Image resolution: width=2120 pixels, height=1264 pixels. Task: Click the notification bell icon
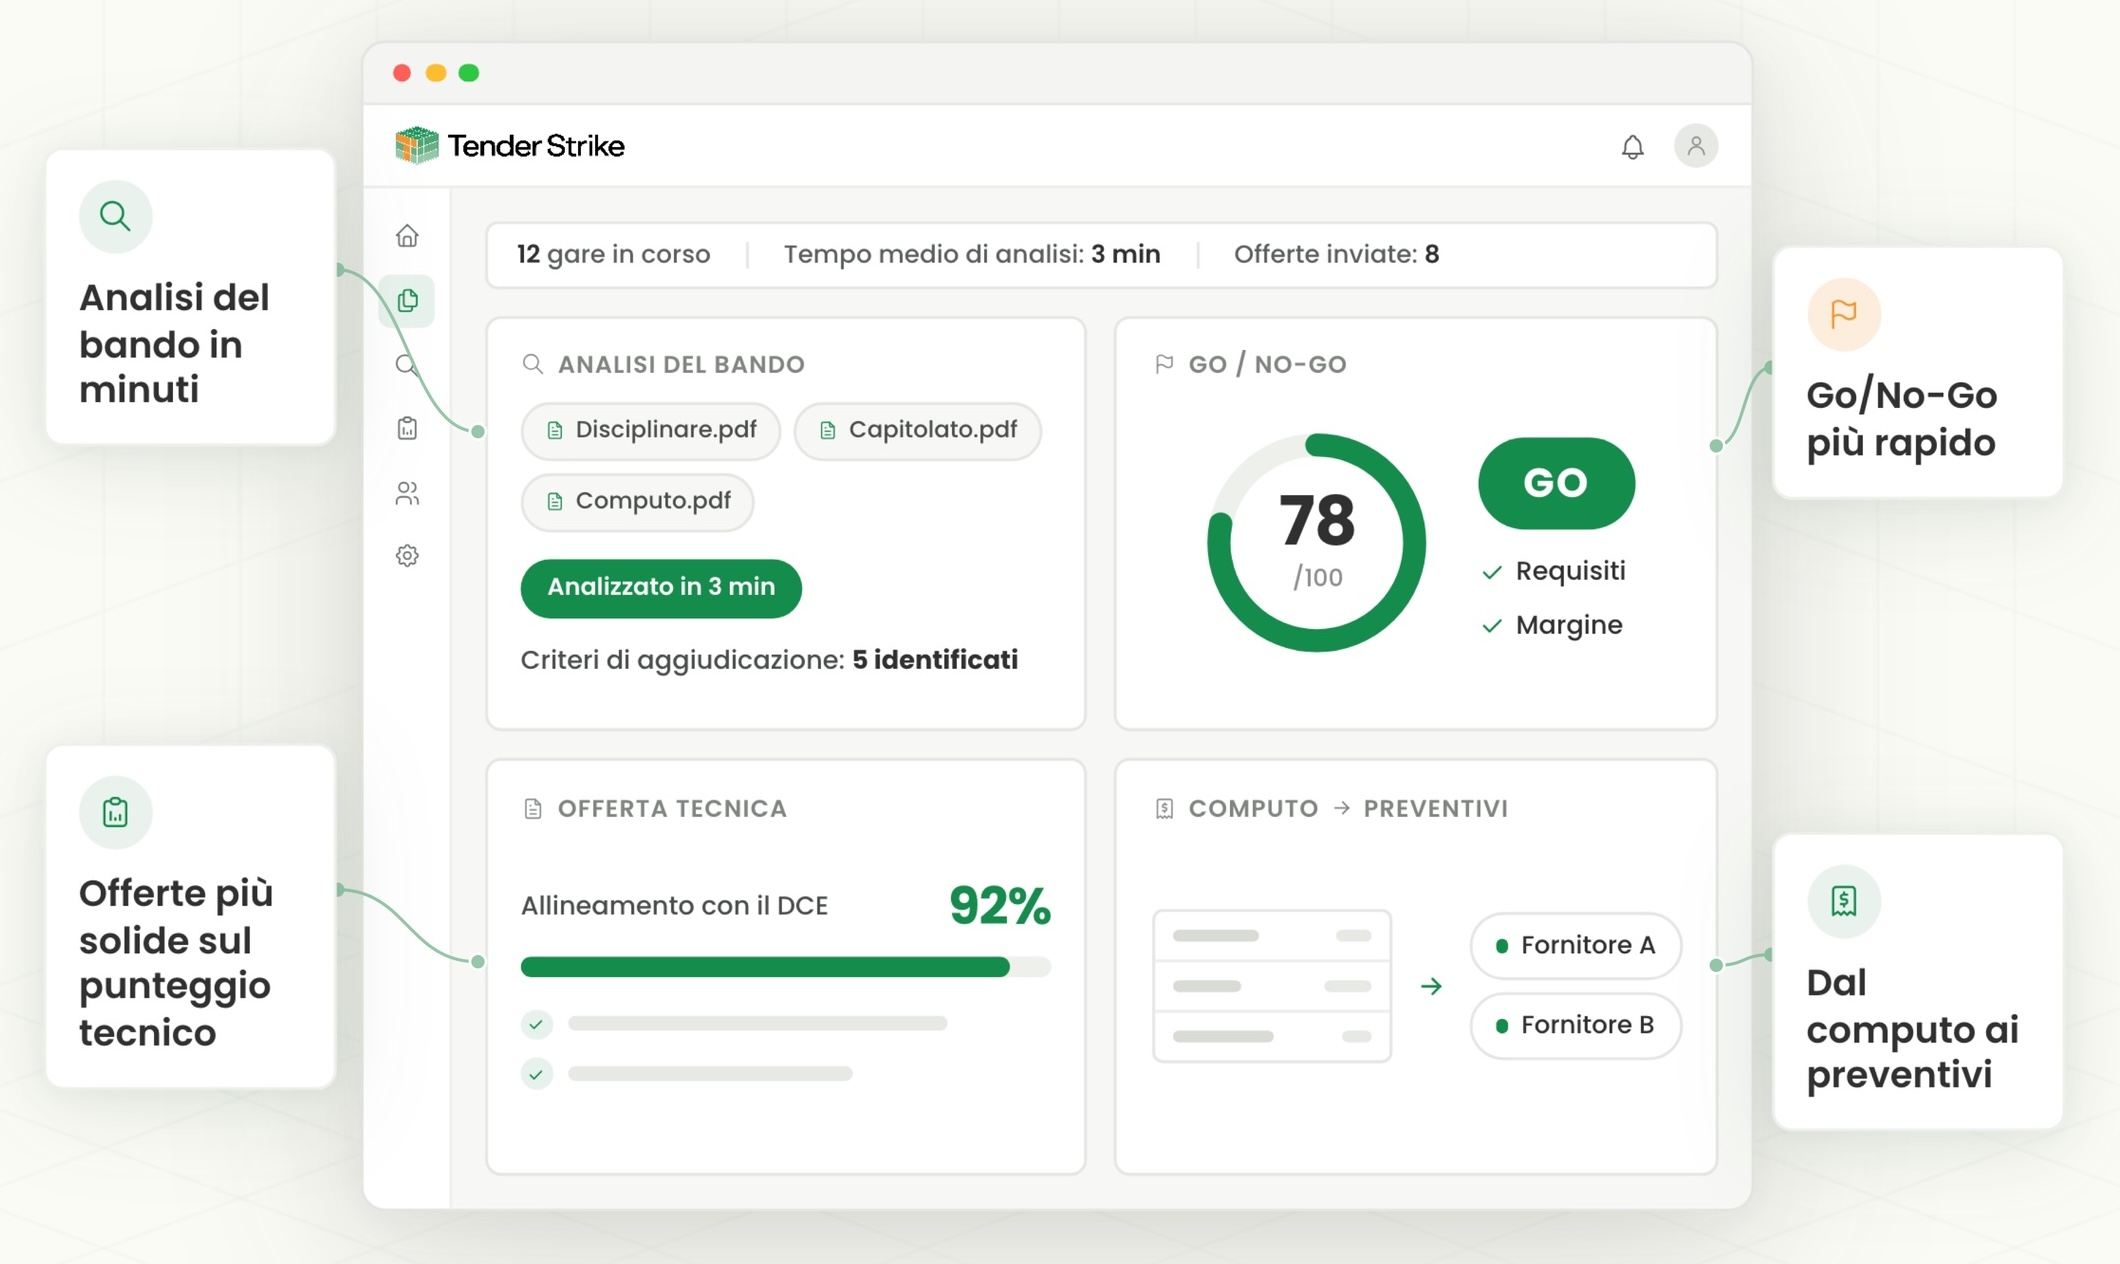coord(1632,147)
